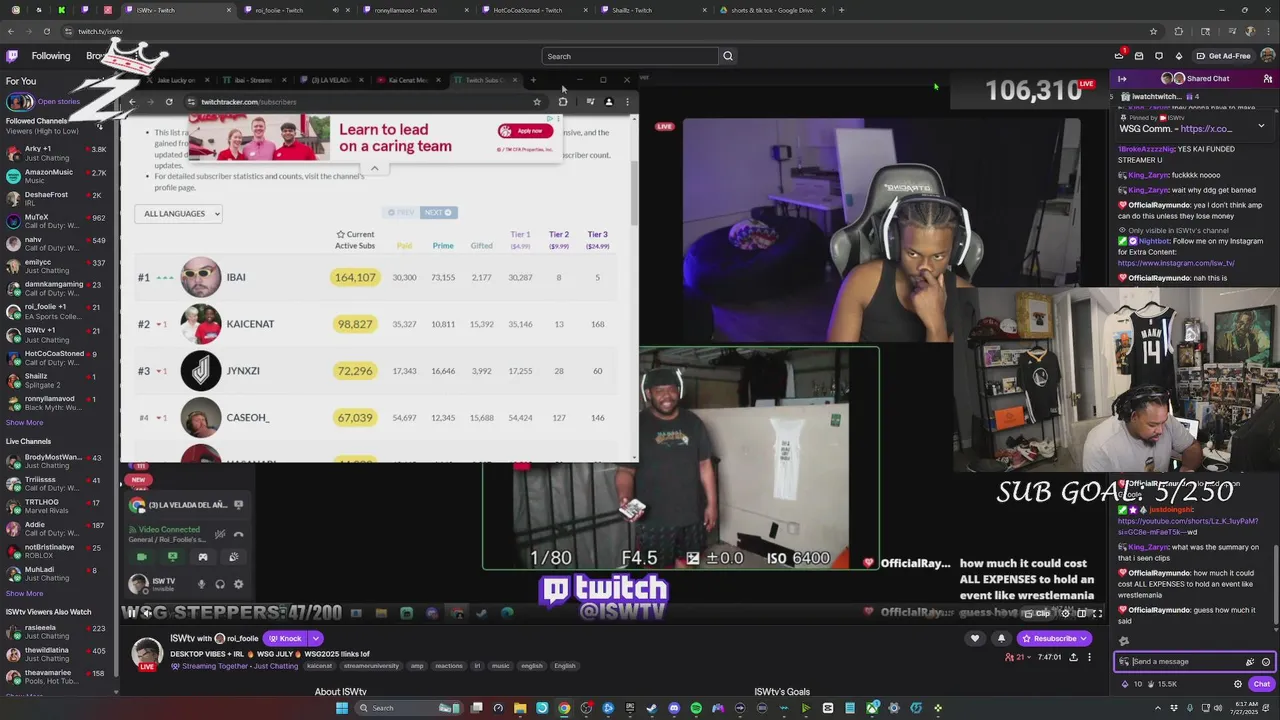The width and height of the screenshot is (1280, 720).
Task: Click the Get Ad-Free button
Action: 1223,56
